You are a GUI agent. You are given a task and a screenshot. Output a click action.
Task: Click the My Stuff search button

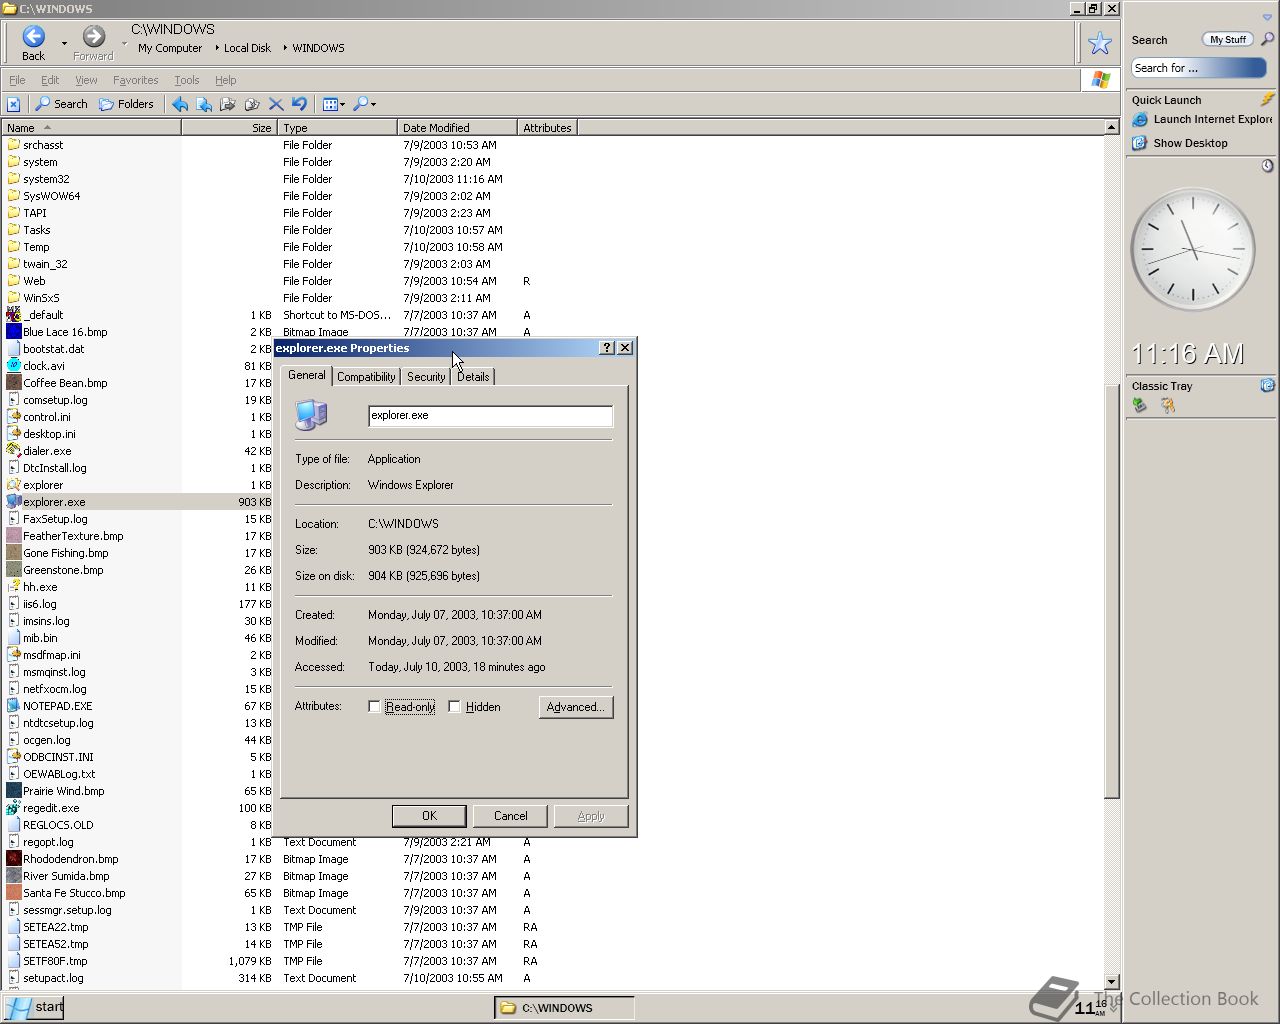pos(1227,40)
